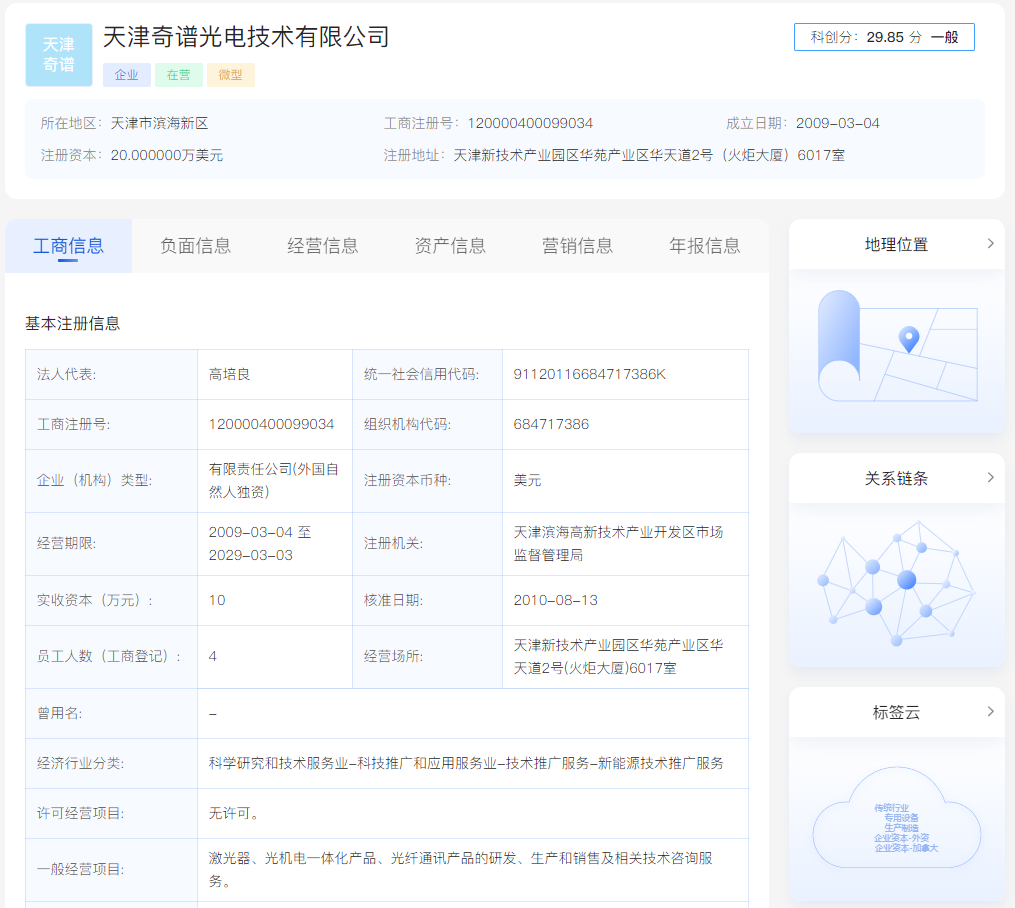The image size is (1015, 908).
Task: Click header 注册资本 value 20.000000万美元
Action: pos(166,155)
